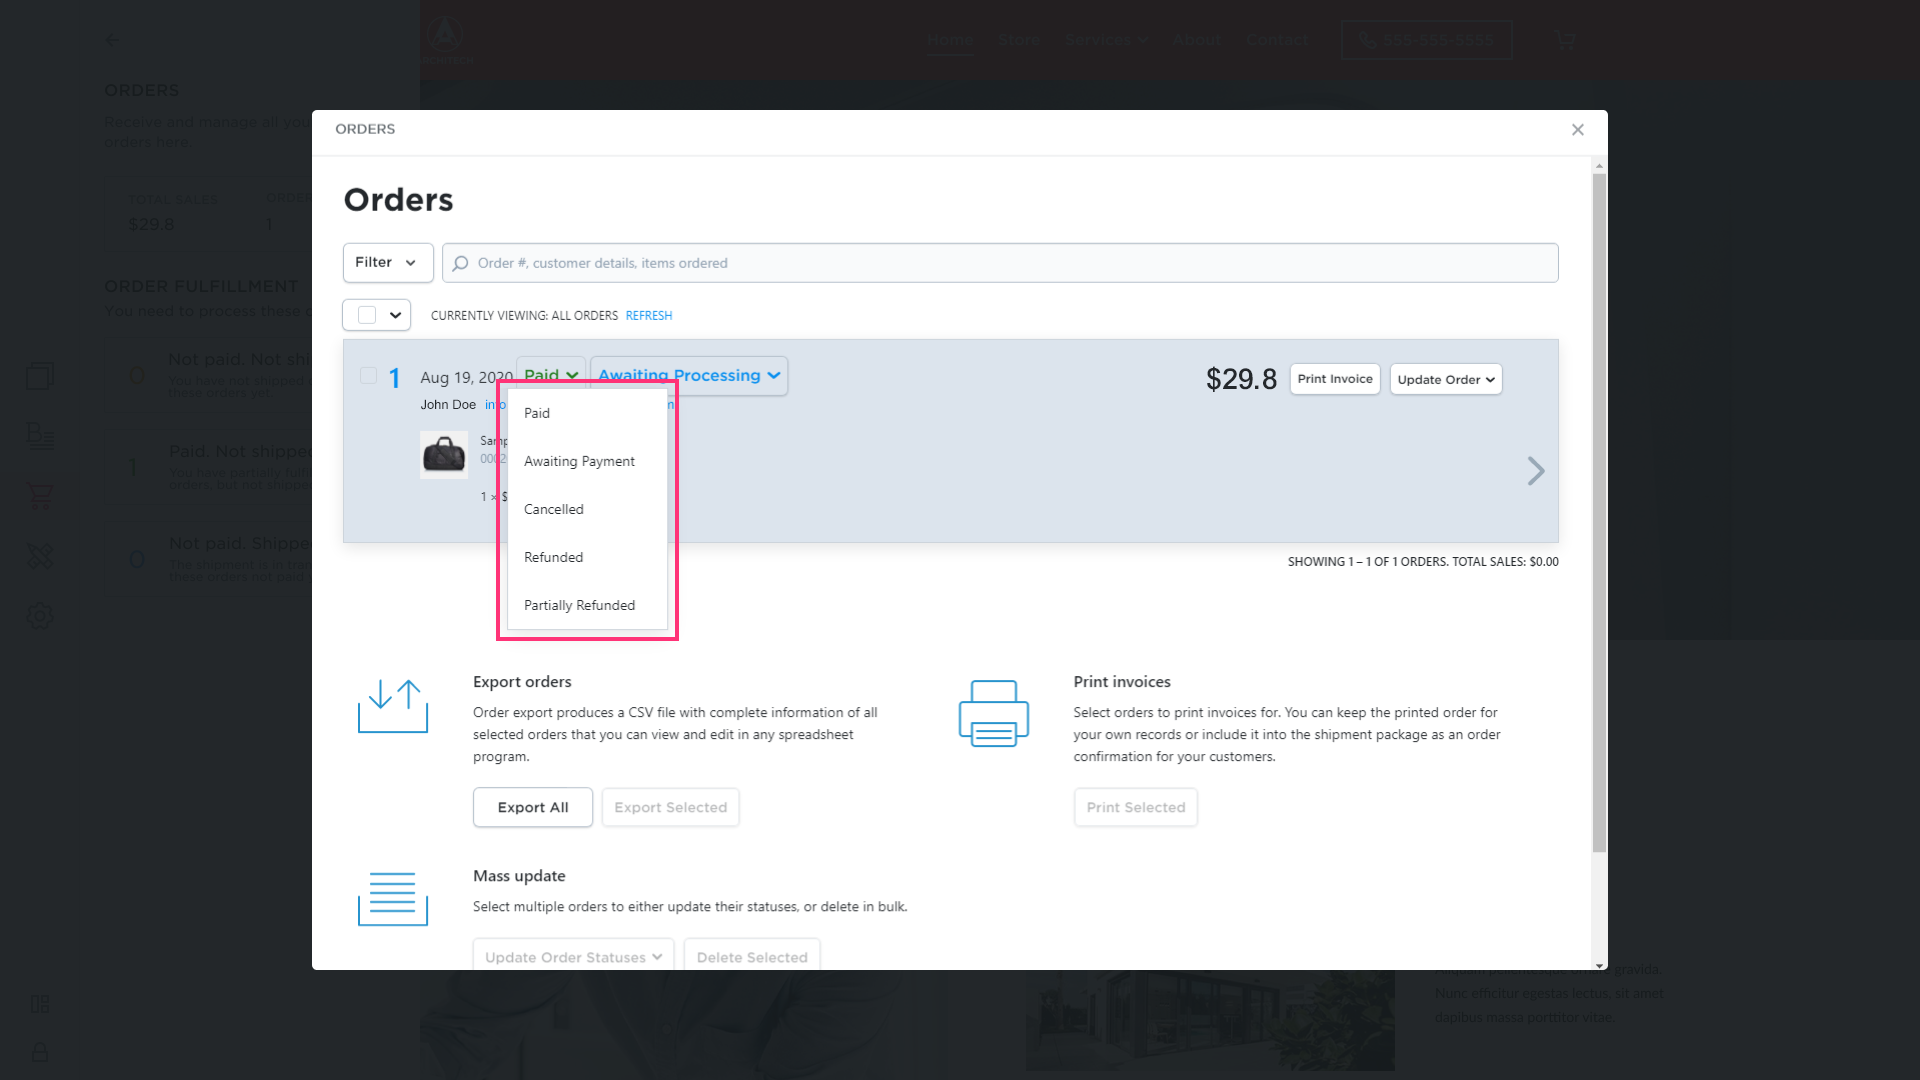
Task: Open the Update Order dropdown
Action: click(1446, 379)
